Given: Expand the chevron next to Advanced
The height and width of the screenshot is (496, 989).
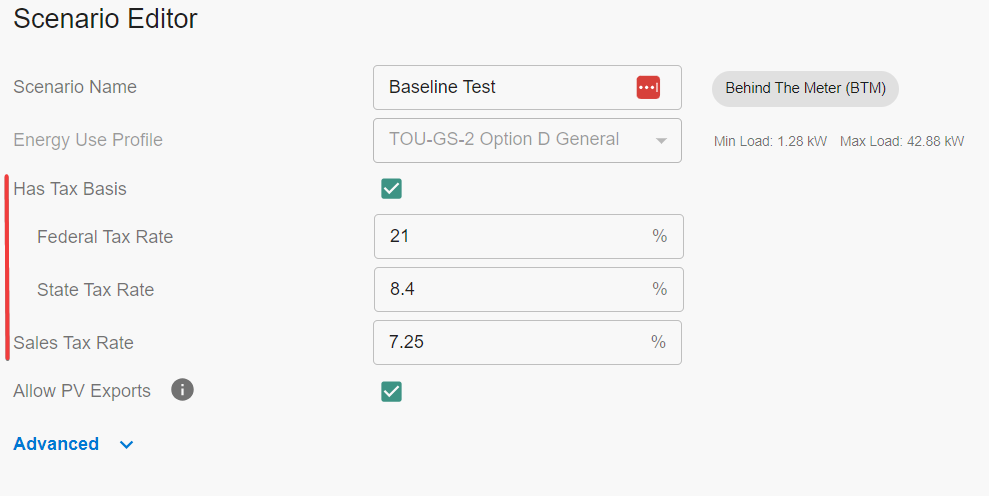Looking at the screenshot, I should point(127,445).
